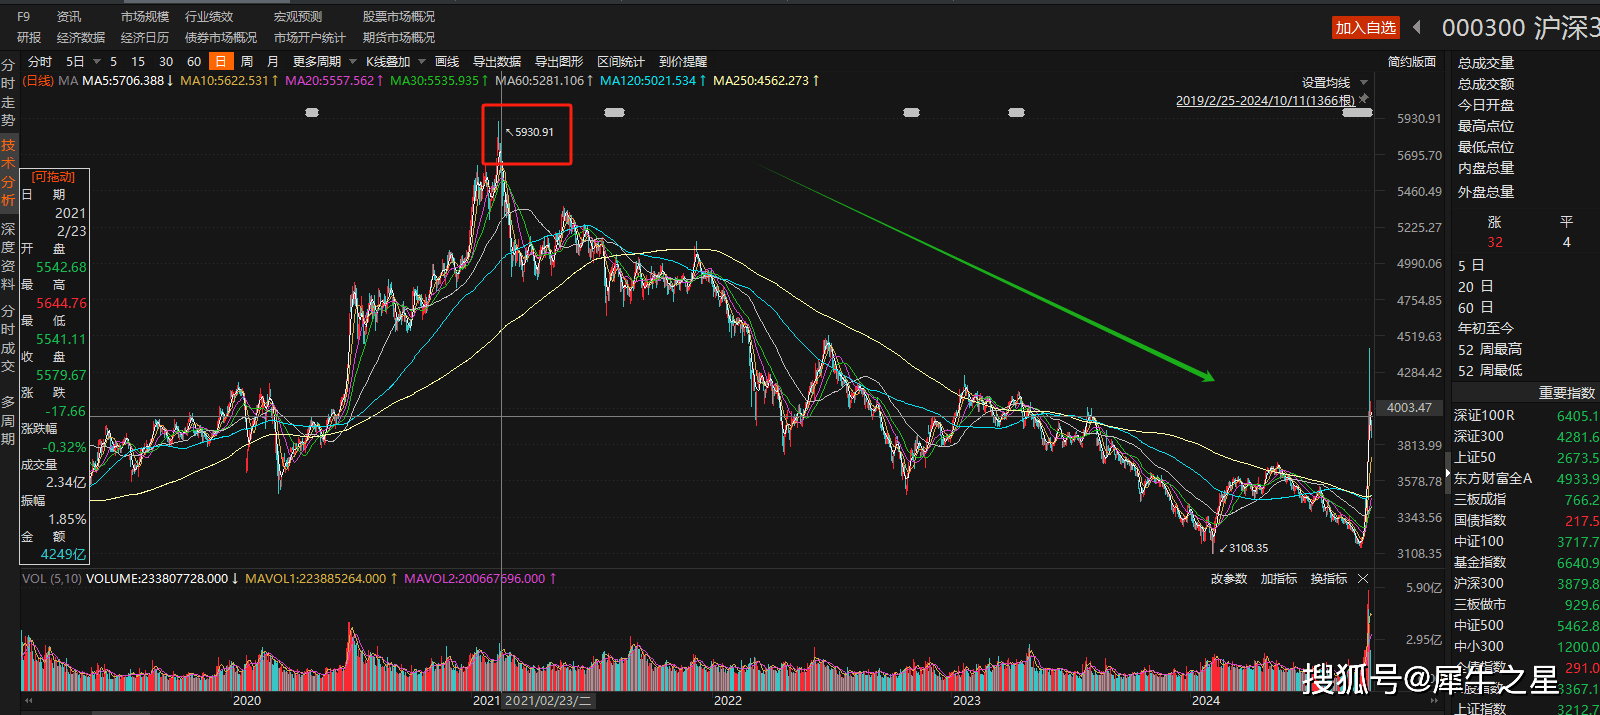
Task: Click the left arrow before stock code 000300
Action: pos(1417,27)
